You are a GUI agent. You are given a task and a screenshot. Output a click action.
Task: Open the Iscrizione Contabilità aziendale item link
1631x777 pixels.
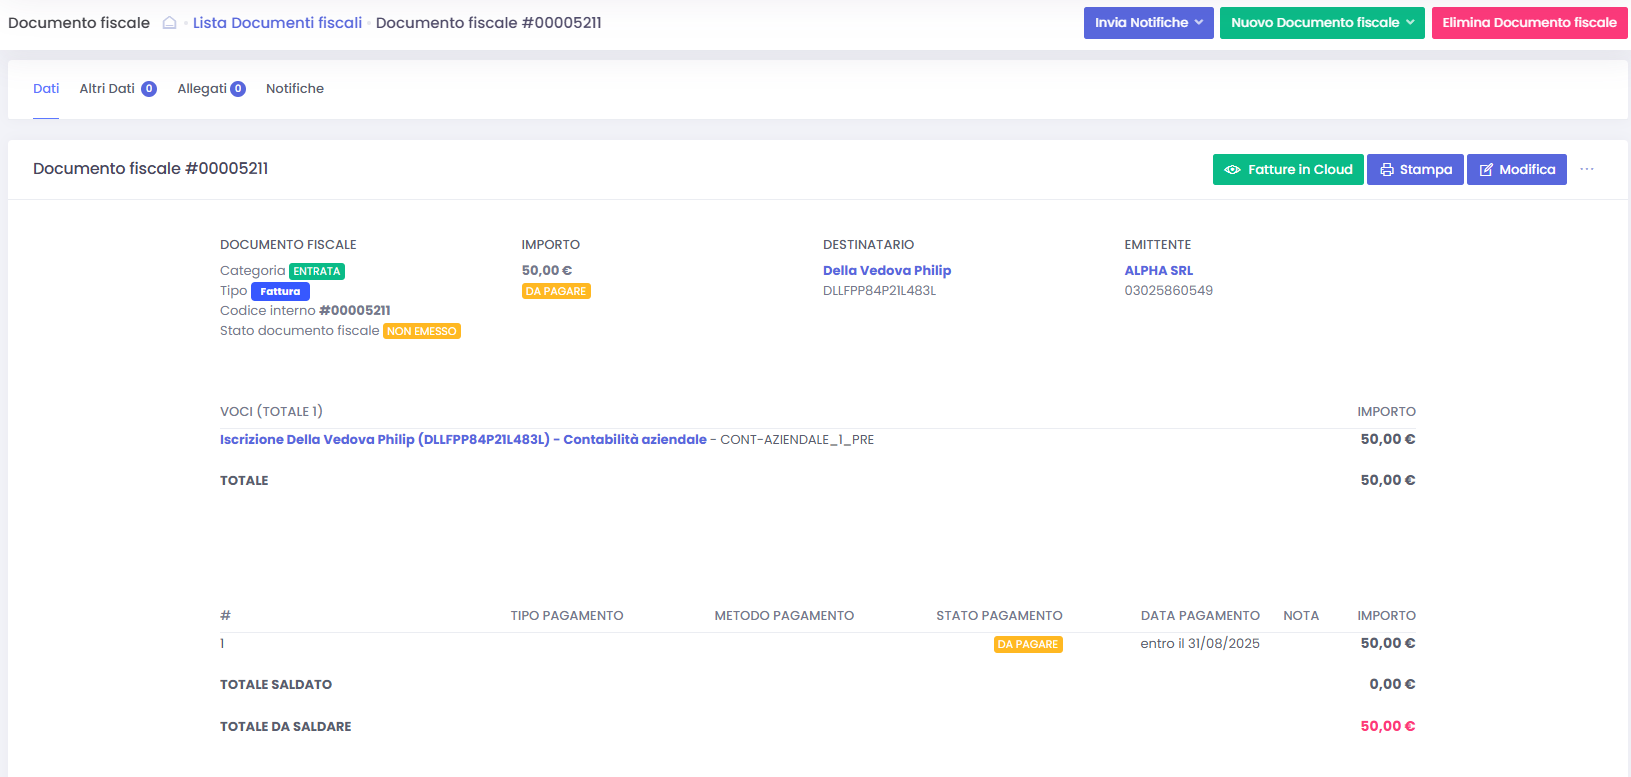tap(463, 440)
